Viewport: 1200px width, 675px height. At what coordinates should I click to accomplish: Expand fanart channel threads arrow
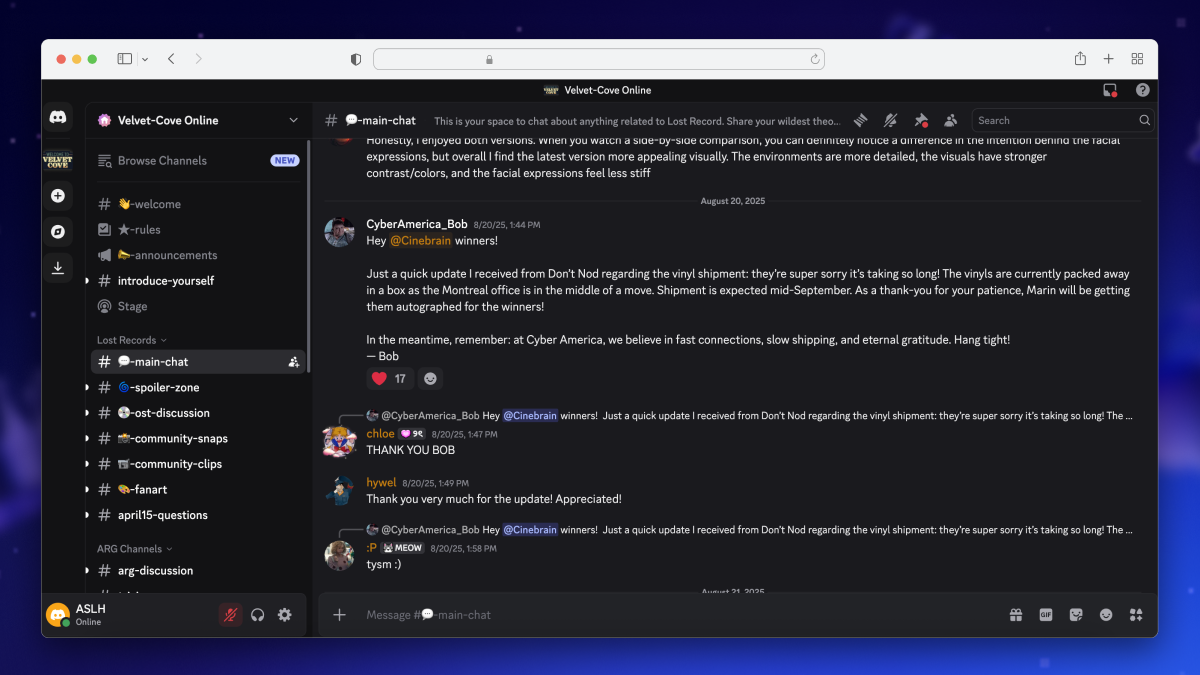pos(88,490)
